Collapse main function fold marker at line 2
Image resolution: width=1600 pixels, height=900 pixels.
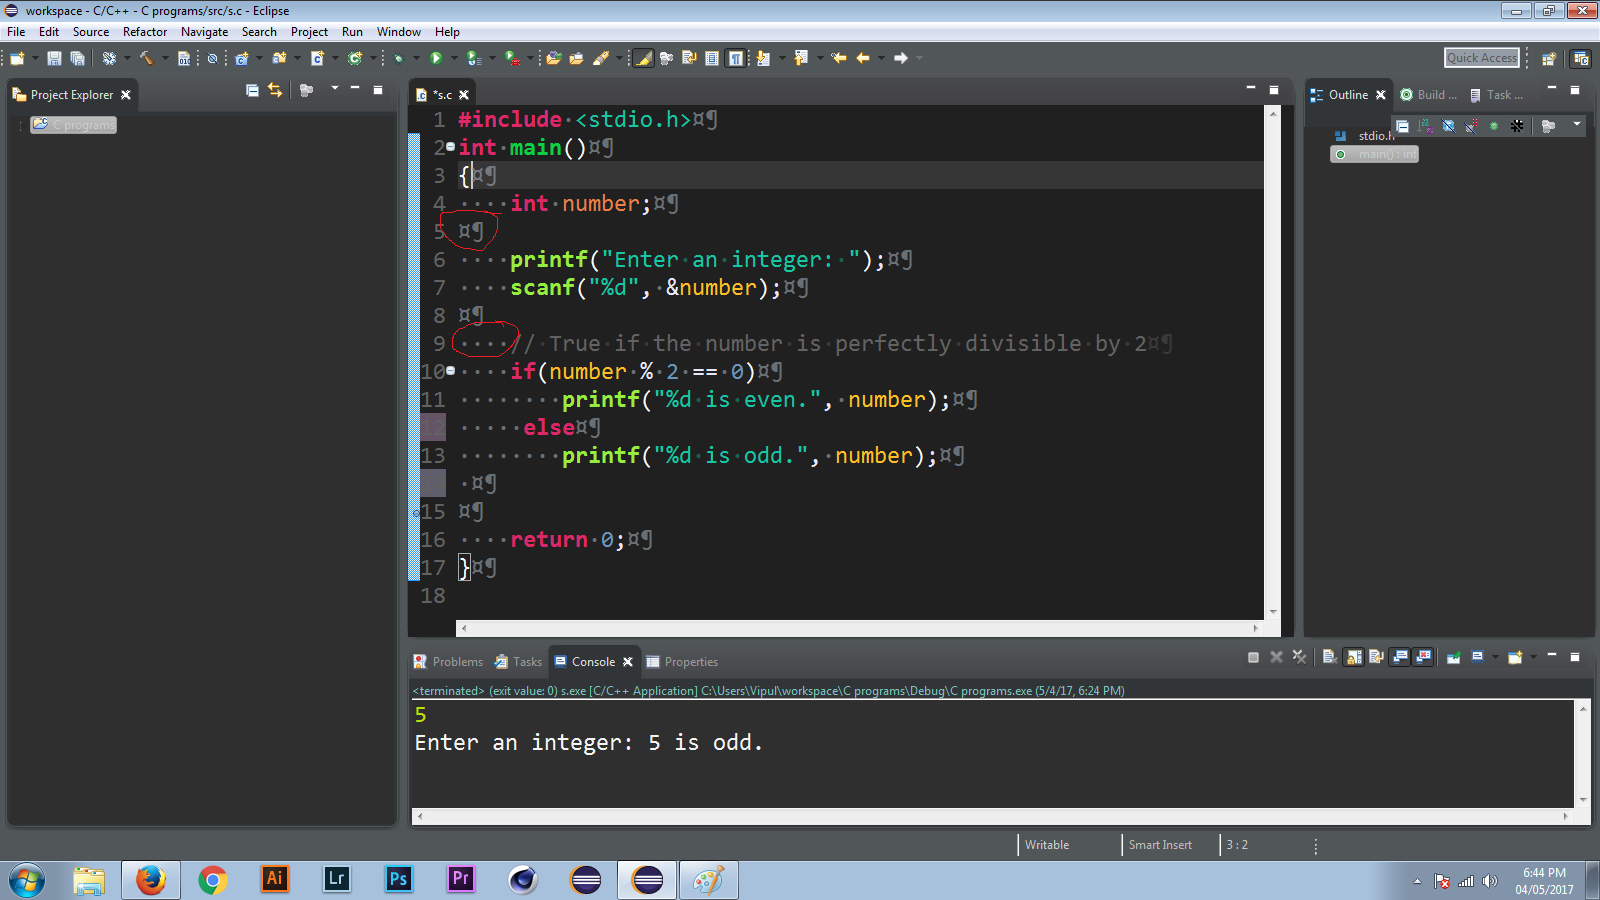(x=450, y=147)
